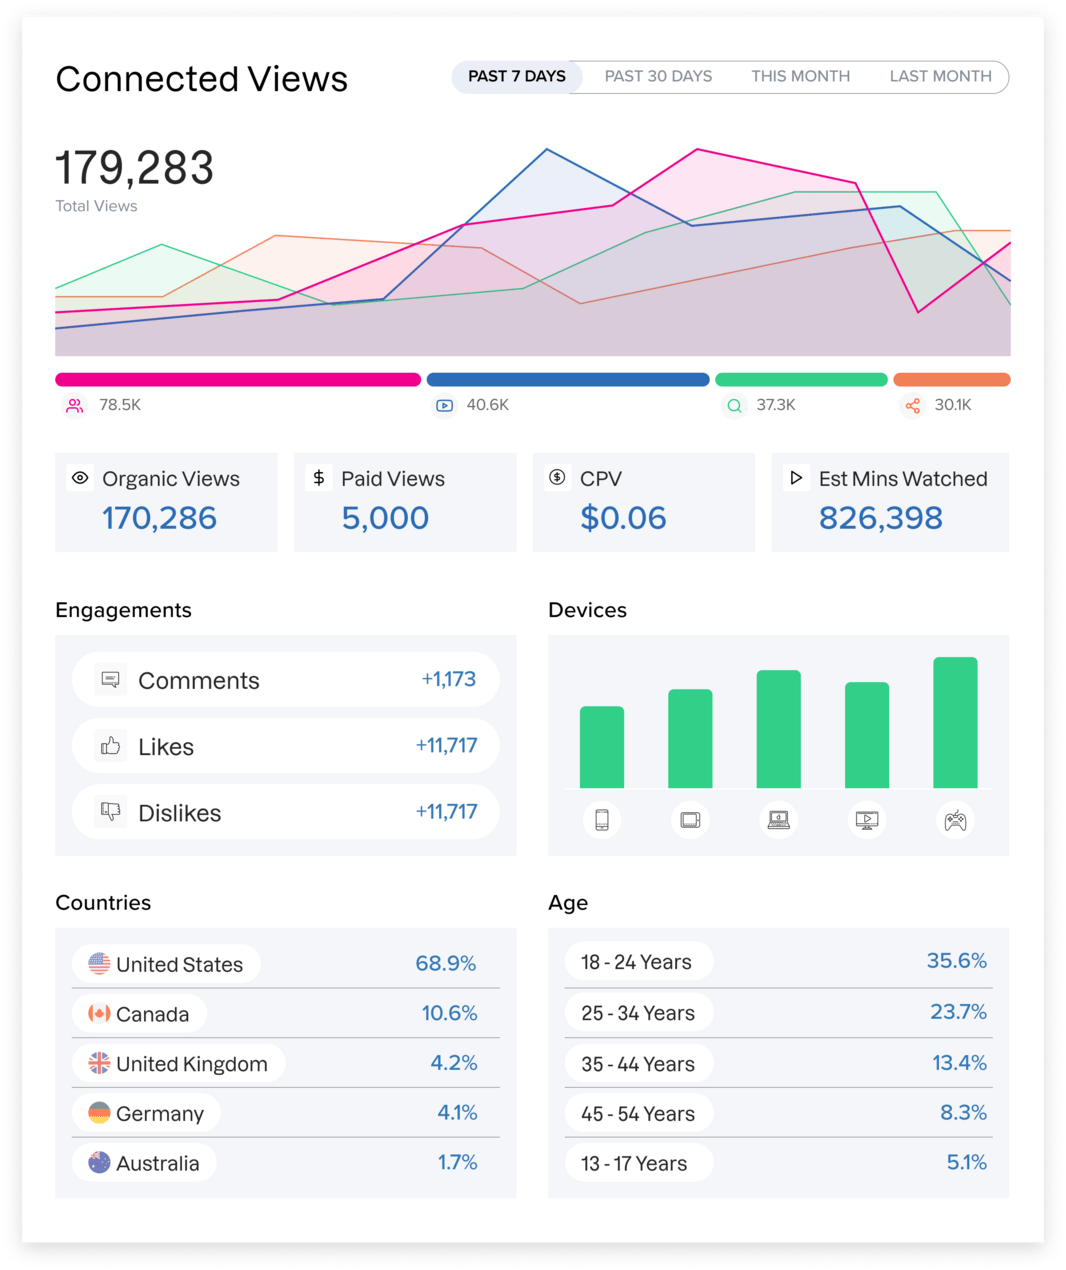Select the blue video plays icon
This screenshot has width=1066, height=1270.
[443, 406]
